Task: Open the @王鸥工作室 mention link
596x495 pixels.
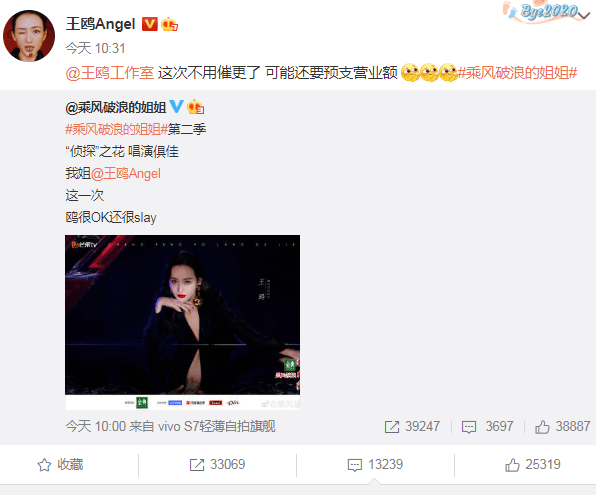Action: click(109, 73)
